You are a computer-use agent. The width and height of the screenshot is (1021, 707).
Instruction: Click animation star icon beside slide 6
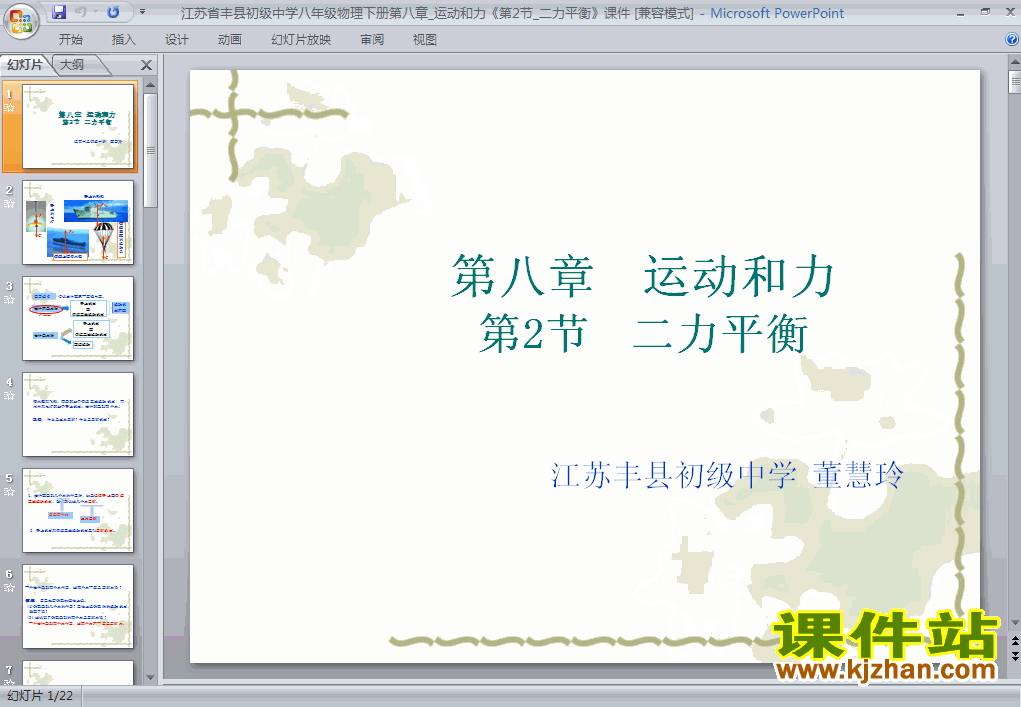point(9,588)
